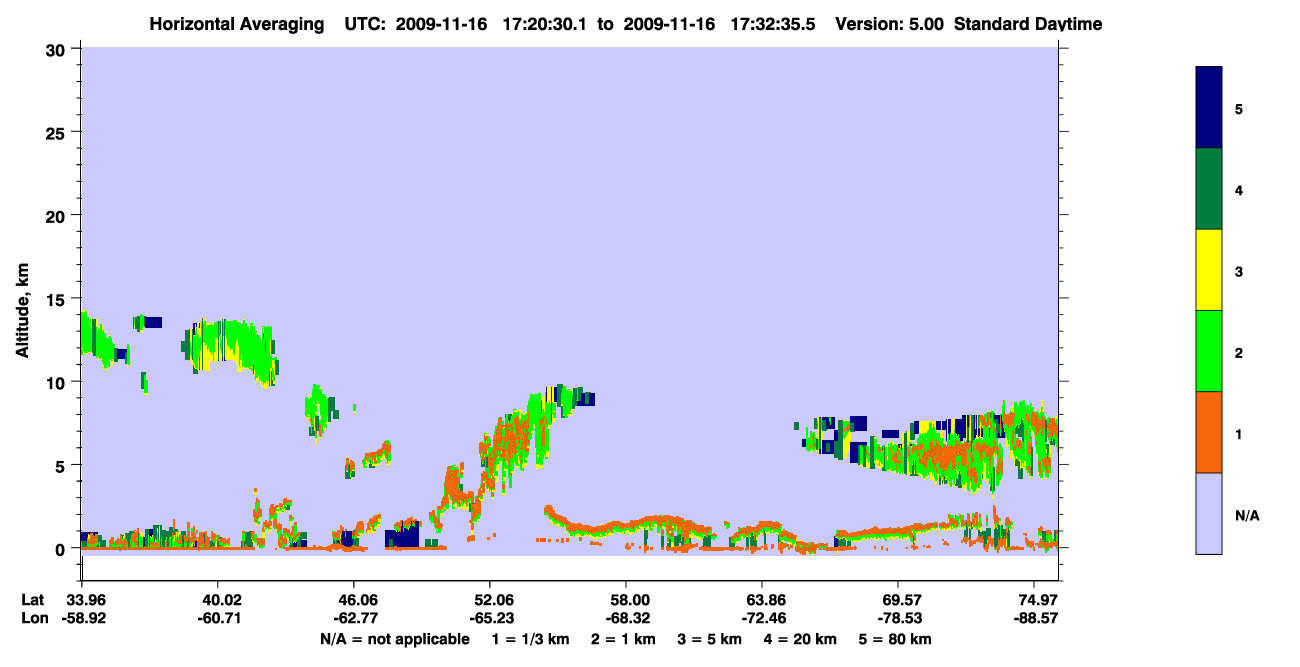Click the altitude tick label 25

pyautogui.click(x=58, y=132)
